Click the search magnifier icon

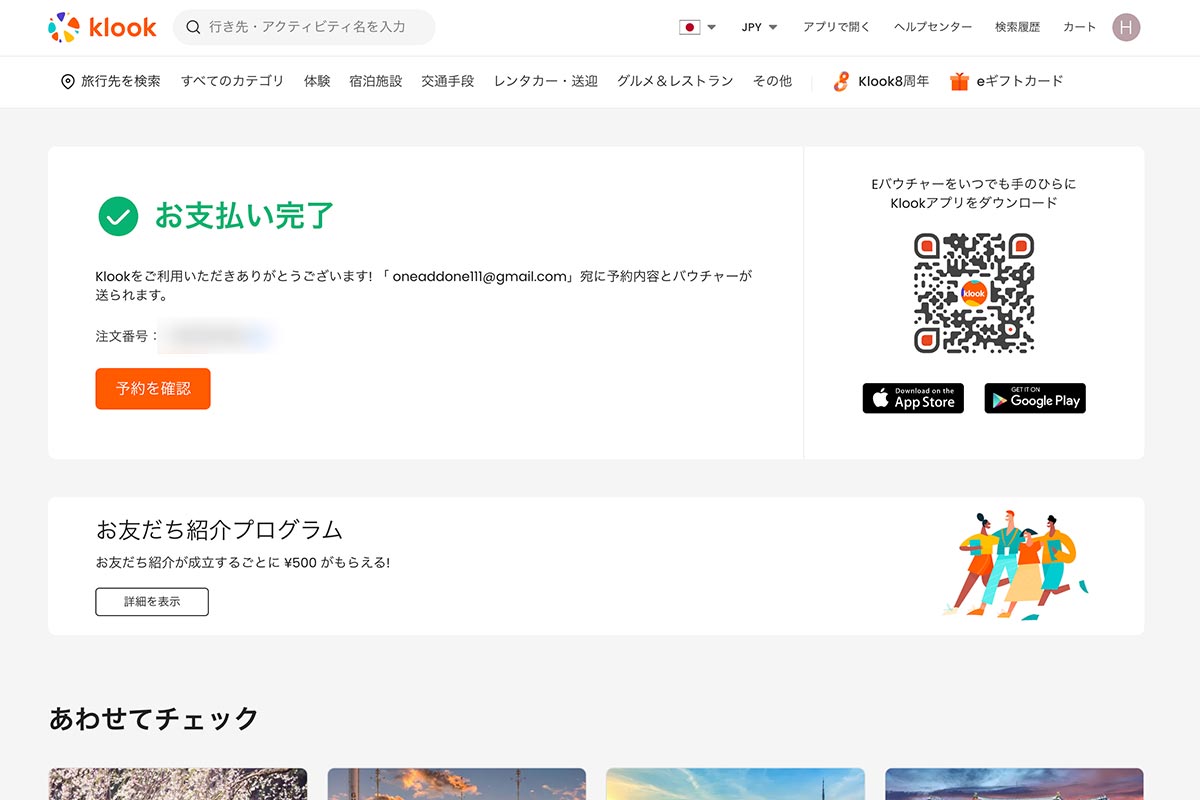194,27
